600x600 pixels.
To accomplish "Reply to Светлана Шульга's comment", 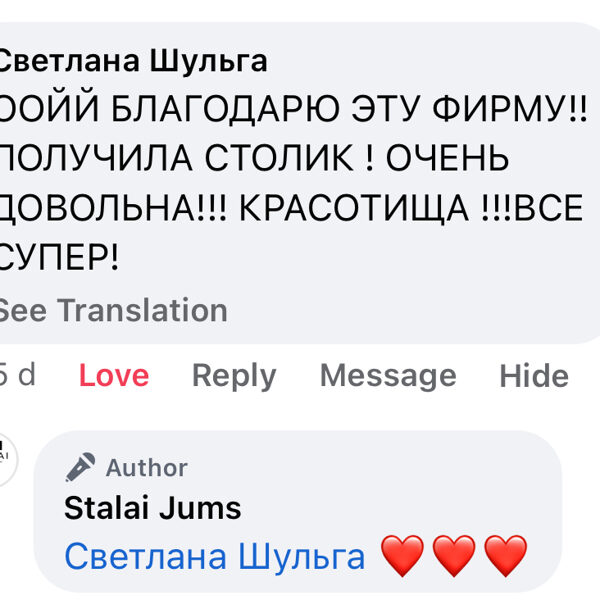I will coord(234,376).
